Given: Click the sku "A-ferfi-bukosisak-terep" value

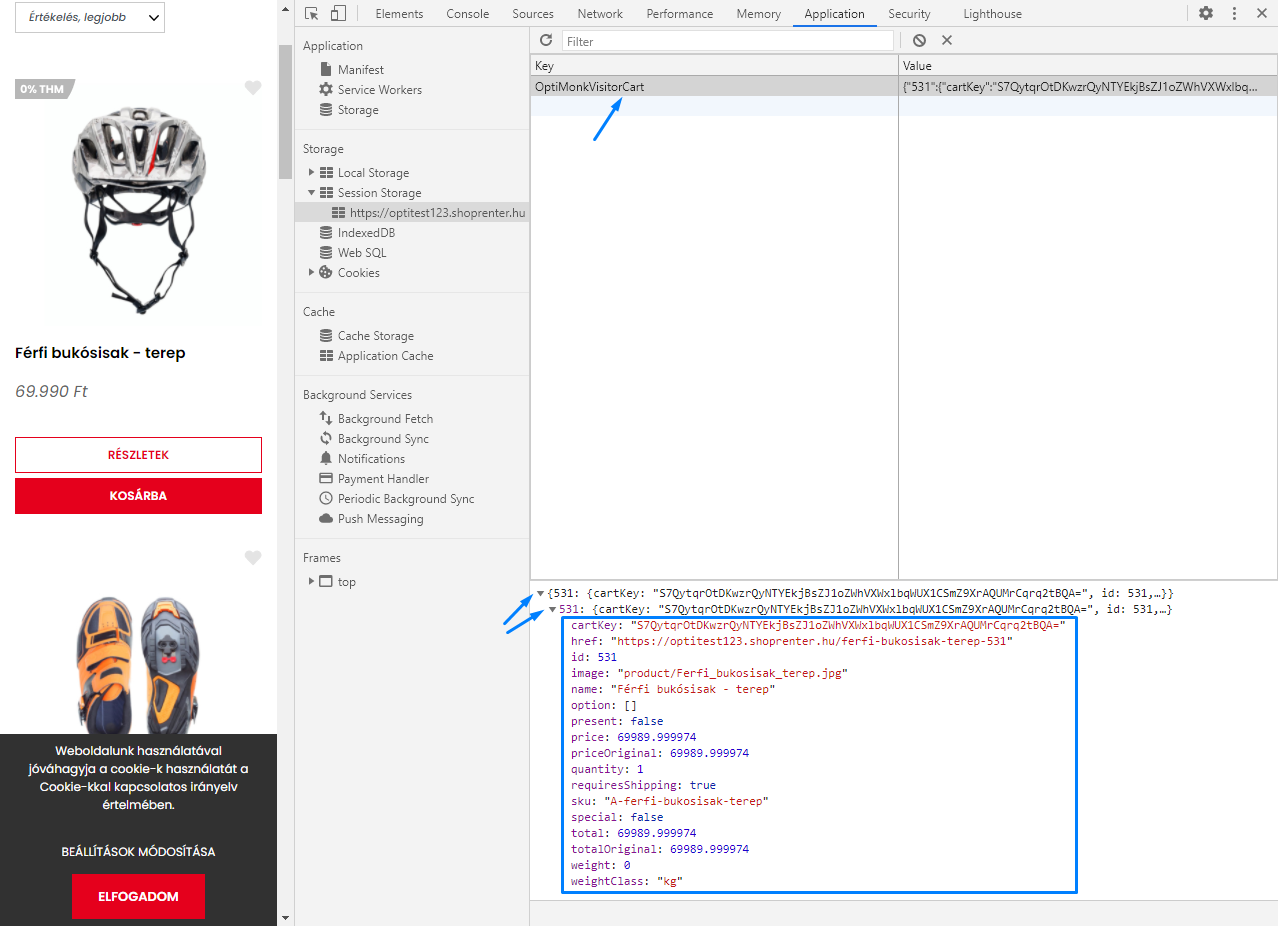Looking at the screenshot, I should [686, 801].
